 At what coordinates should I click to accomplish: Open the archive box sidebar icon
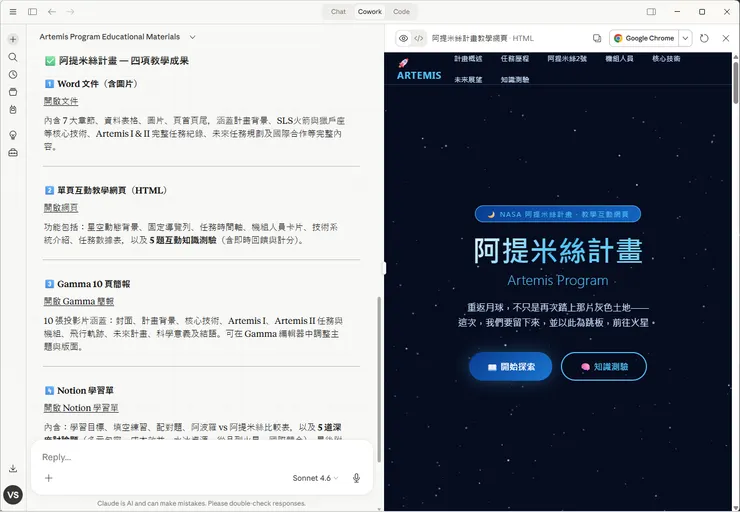(13, 92)
